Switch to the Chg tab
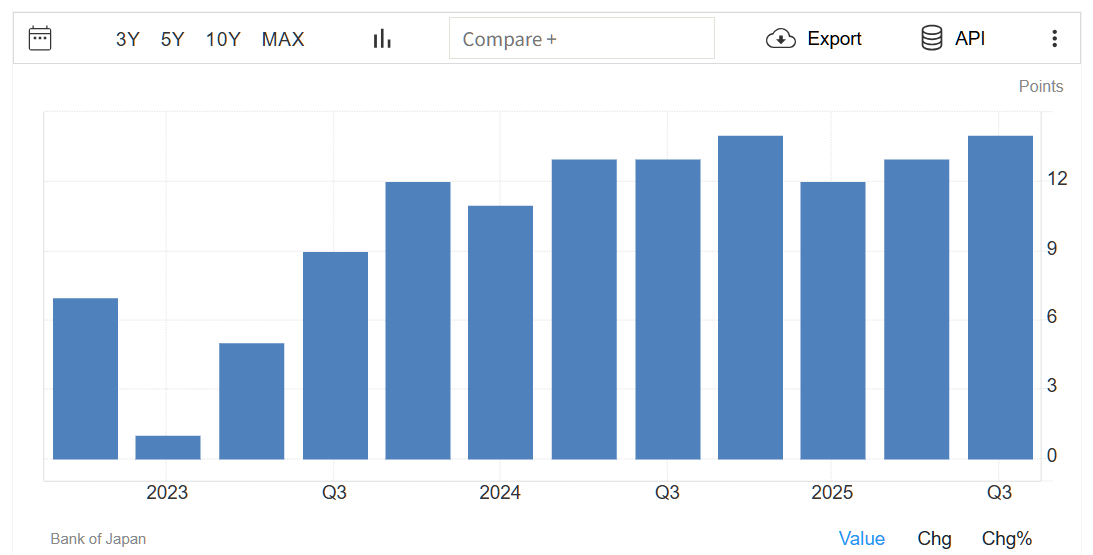 (x=934, y=539)
